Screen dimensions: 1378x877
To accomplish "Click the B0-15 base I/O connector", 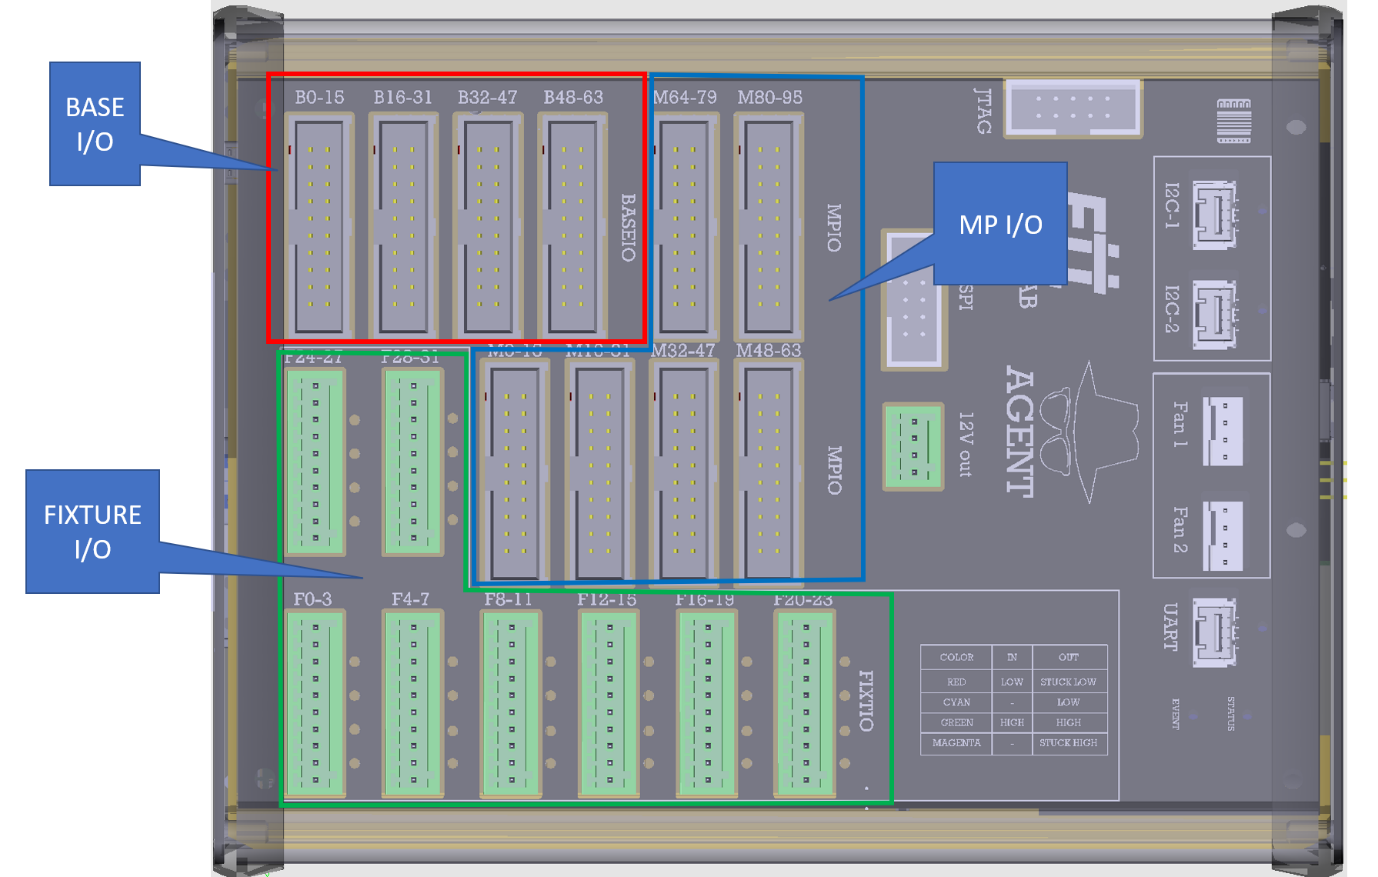I will coord(319,225).
